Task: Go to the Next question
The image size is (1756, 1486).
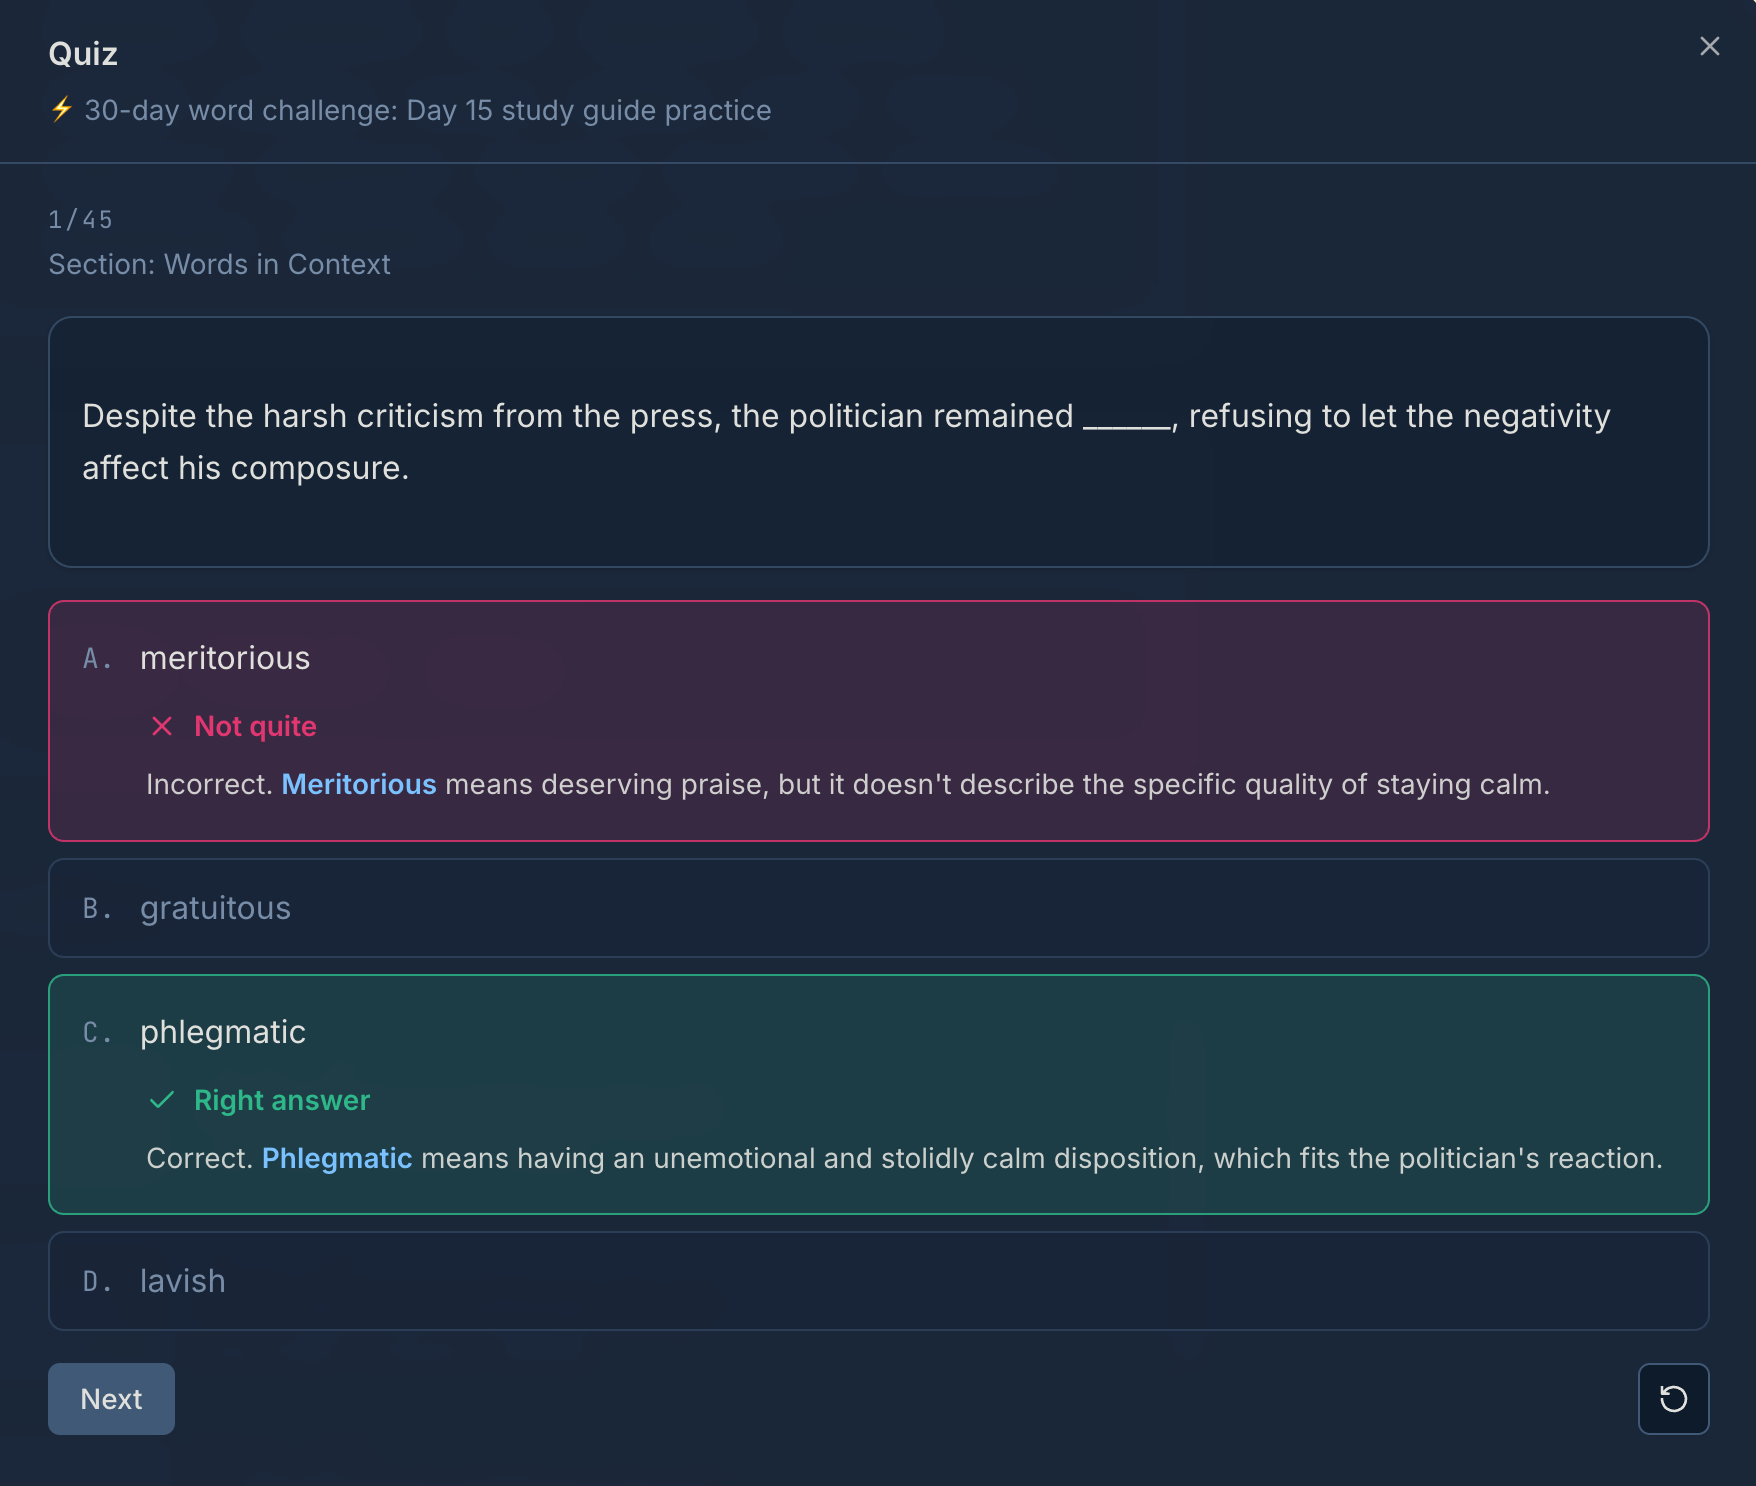Action: 111,1398
